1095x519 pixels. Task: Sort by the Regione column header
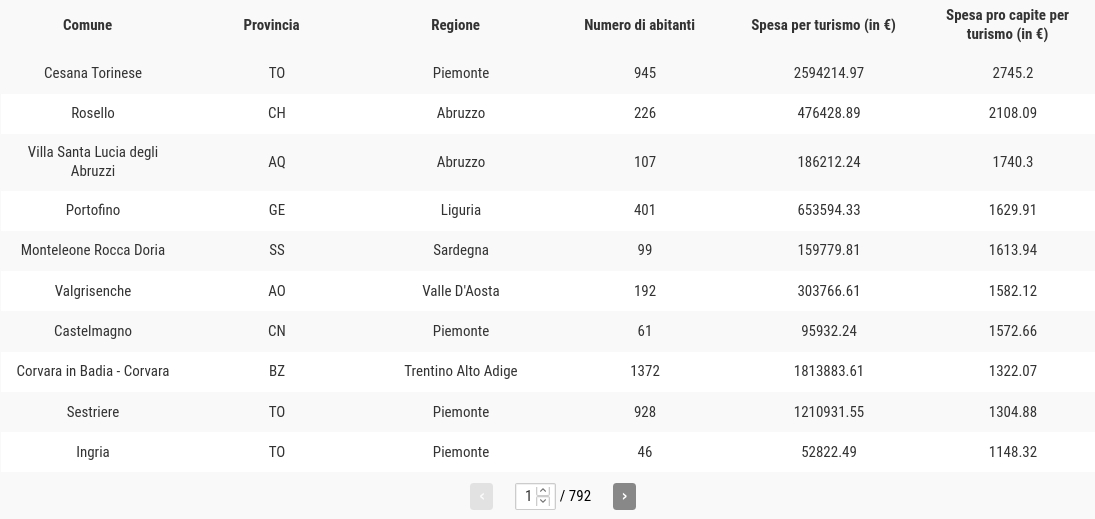click(x=455, y=25)
